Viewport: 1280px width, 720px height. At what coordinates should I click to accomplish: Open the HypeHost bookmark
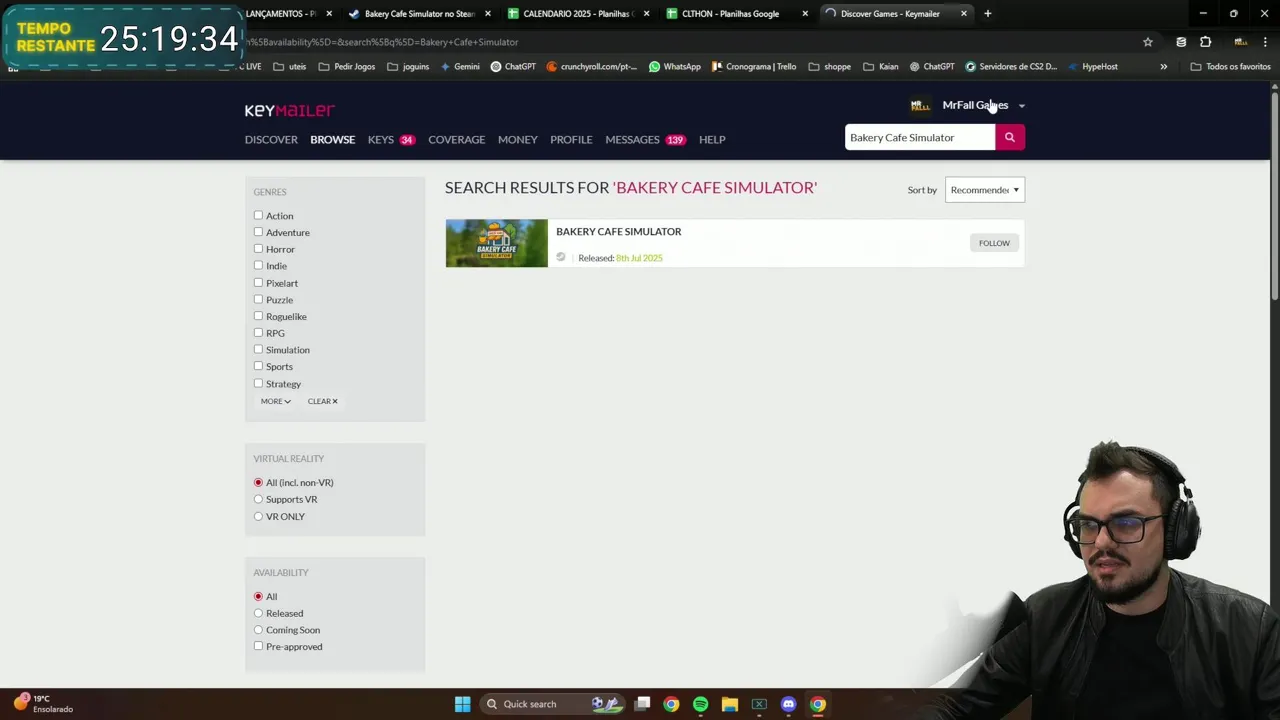pos(1093,67)
